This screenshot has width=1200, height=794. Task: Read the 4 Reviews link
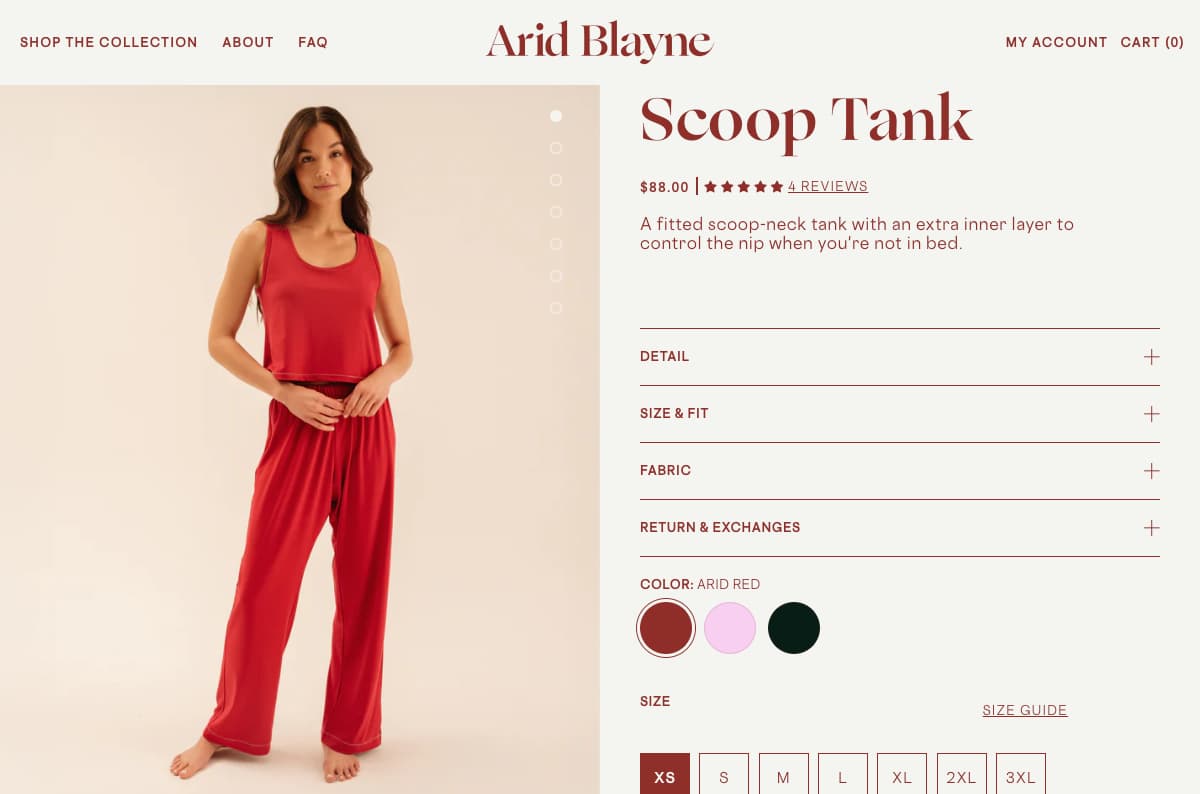click(x=828, y=186)
